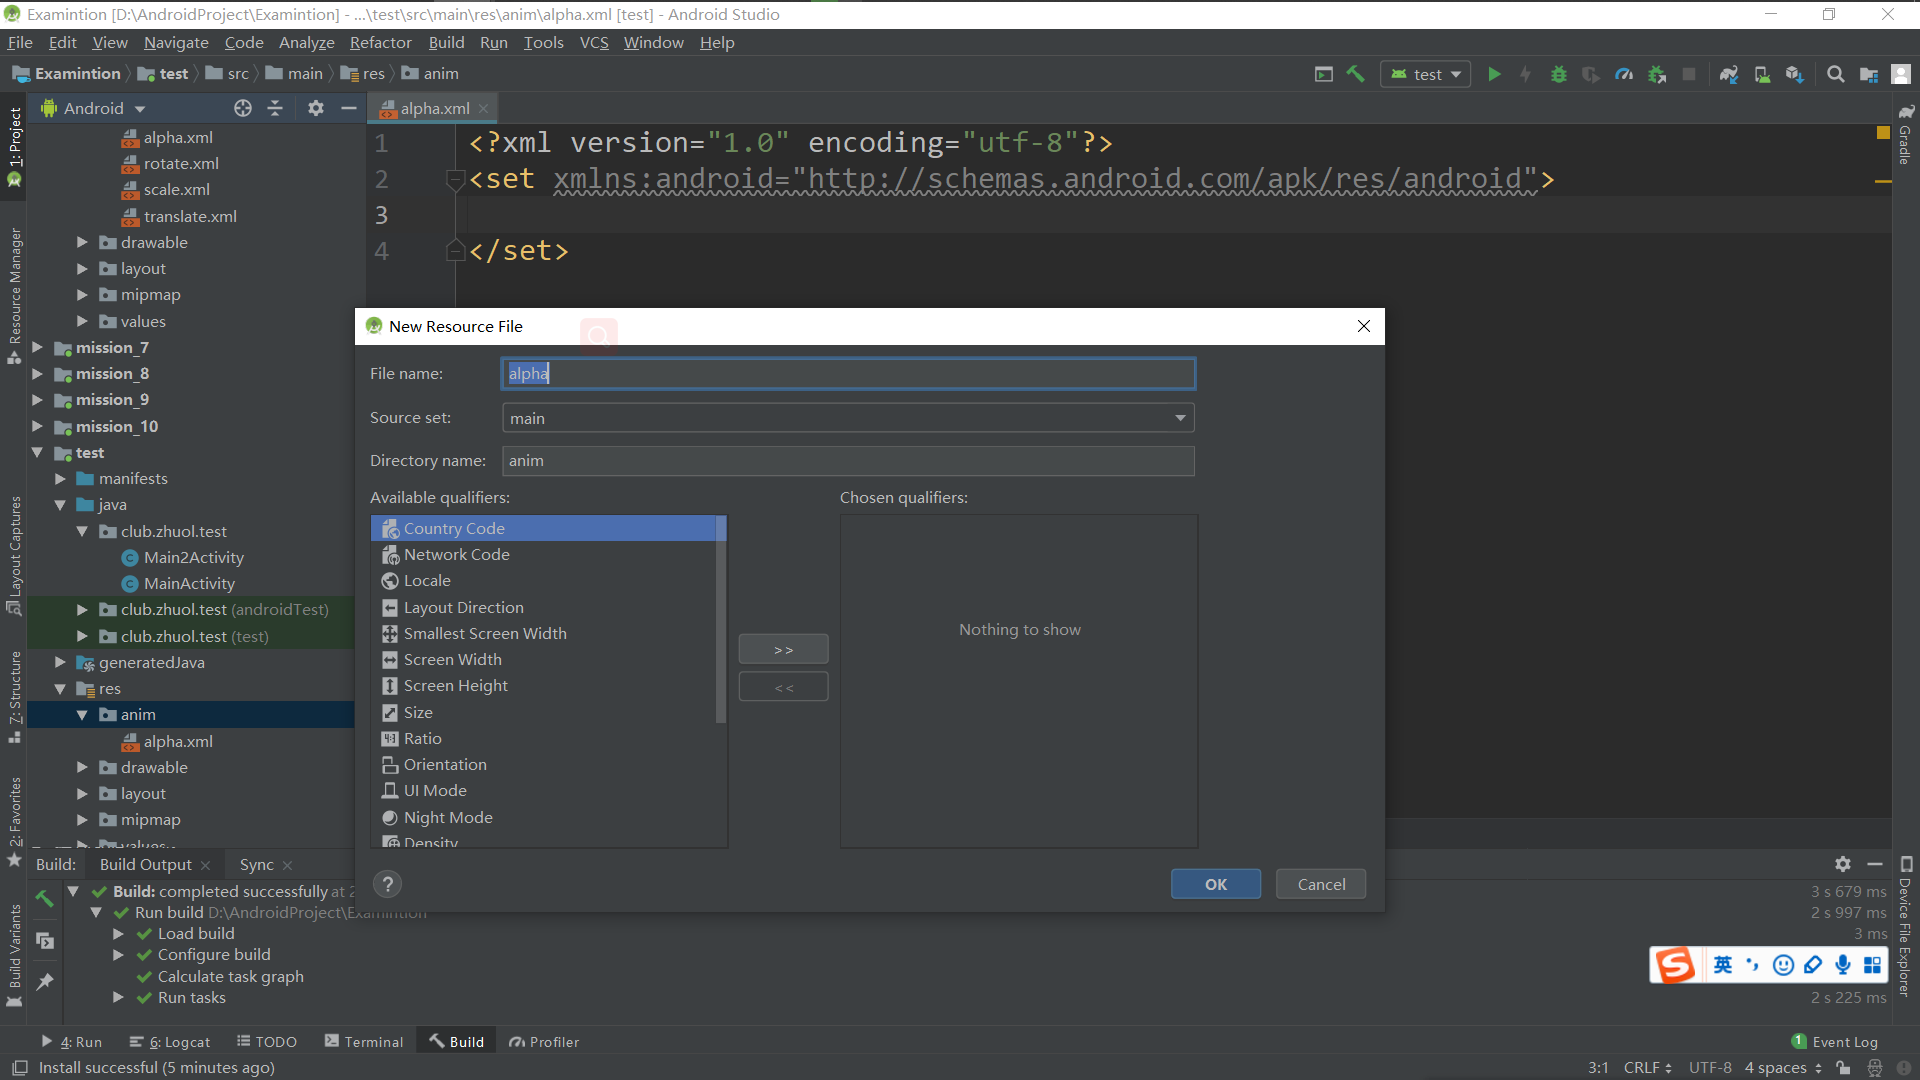Image resolution: width=1920 pixels, height=1080 pixels.
Task: Click the Debug app bug icon
Action: pyautogui.click(x=1558, y=74)
